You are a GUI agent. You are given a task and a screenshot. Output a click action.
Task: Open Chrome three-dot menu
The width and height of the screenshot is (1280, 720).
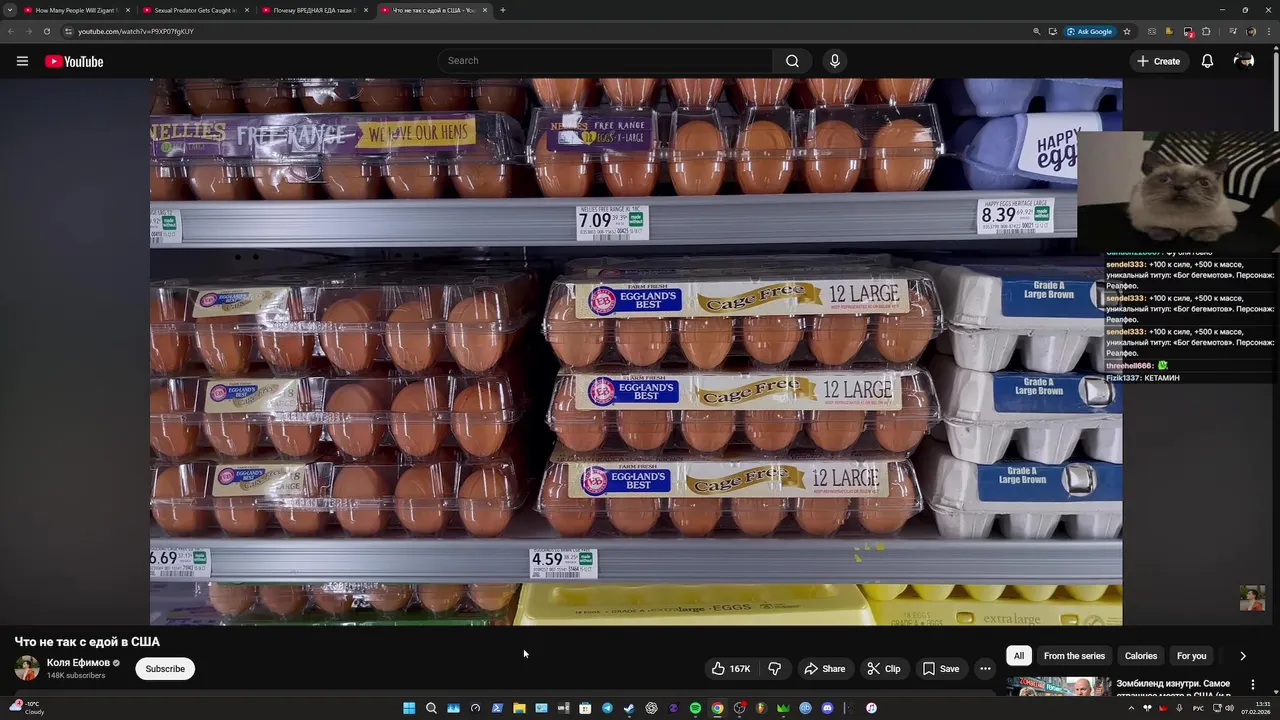click(x=1267, y=31)
